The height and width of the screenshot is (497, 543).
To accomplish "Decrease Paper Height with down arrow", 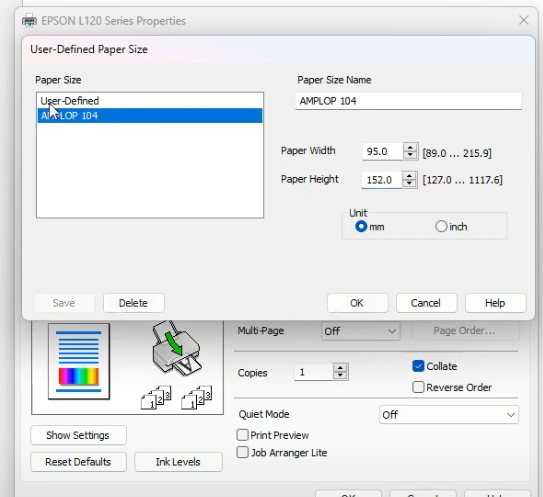I will pos(410,184).
